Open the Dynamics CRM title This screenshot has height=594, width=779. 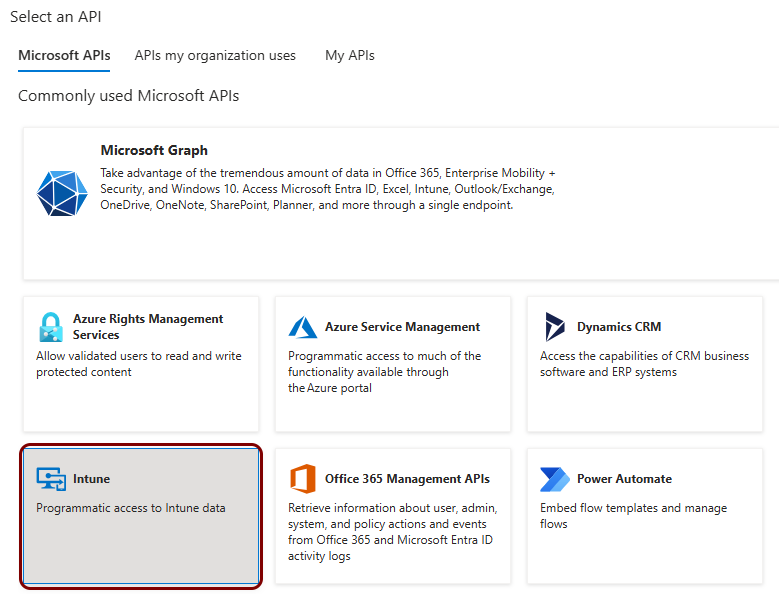(619, 327)
